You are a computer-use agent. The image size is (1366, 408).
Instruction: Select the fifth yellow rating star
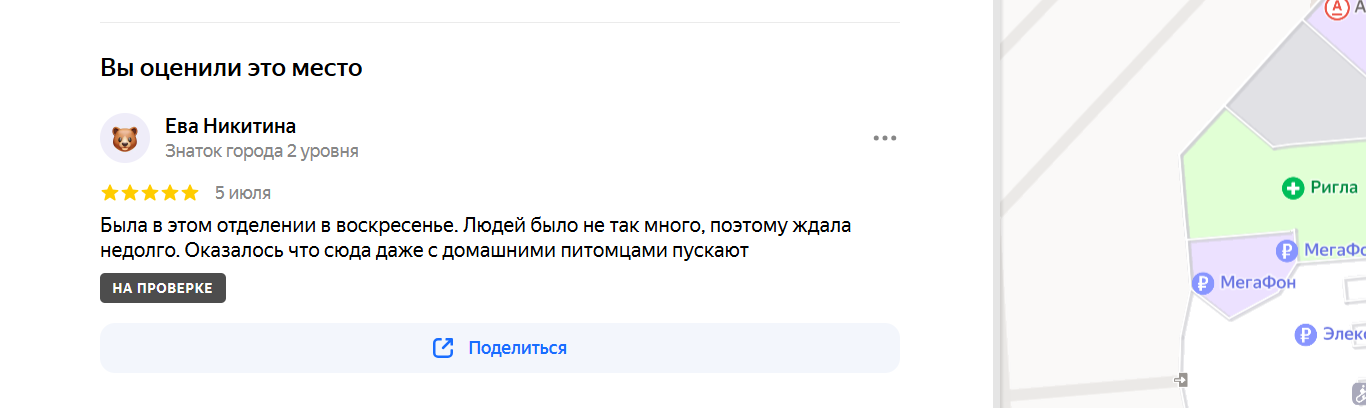click(190, 192)
